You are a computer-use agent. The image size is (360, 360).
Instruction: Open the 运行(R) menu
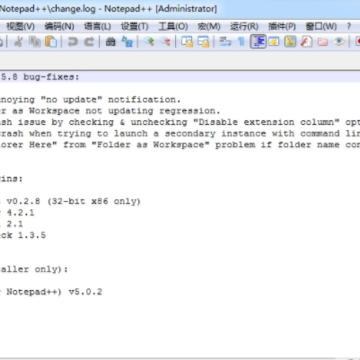244,26
